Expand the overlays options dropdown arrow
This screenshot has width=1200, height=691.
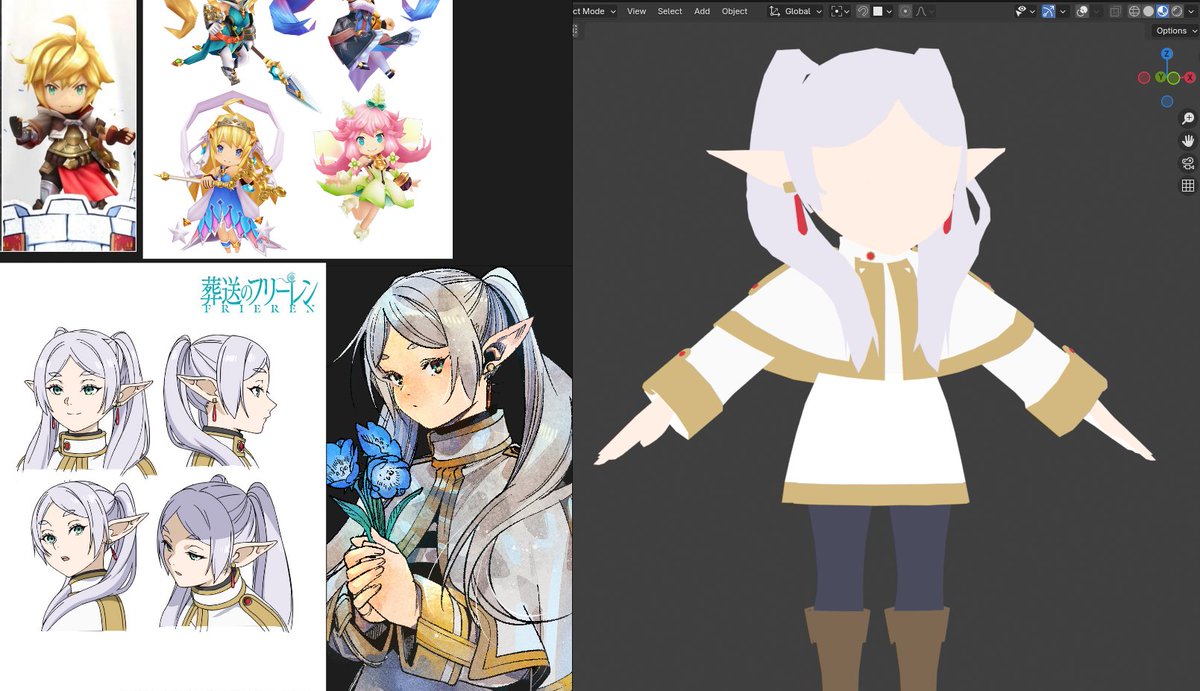click(1096, 11)
